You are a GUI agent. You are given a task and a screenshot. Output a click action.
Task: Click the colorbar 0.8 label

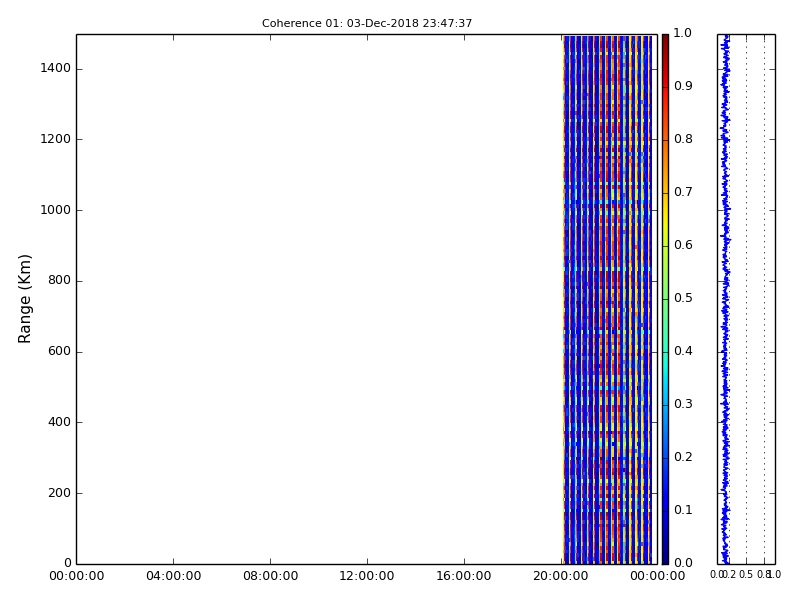point(683,139)
